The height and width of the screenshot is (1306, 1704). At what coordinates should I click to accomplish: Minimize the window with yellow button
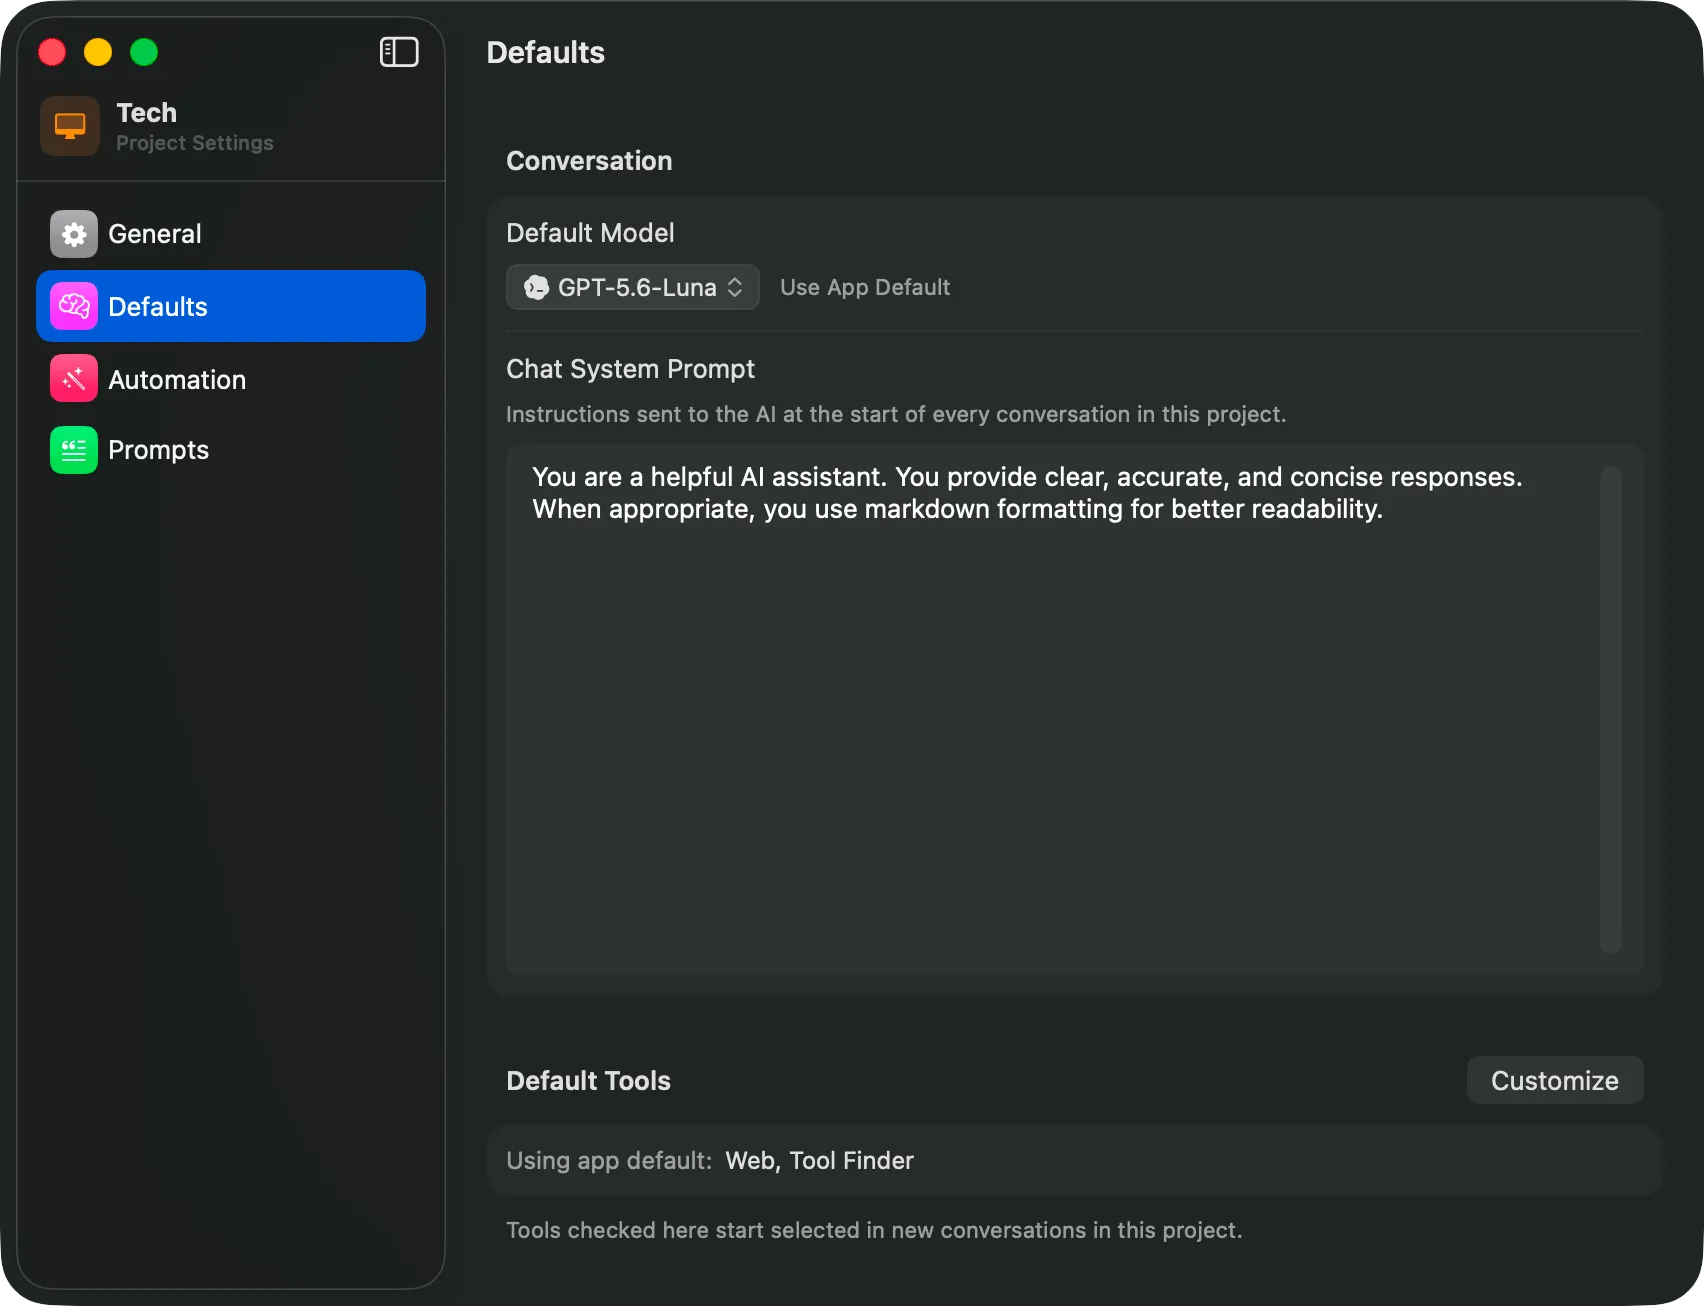(x=98, y=52)
